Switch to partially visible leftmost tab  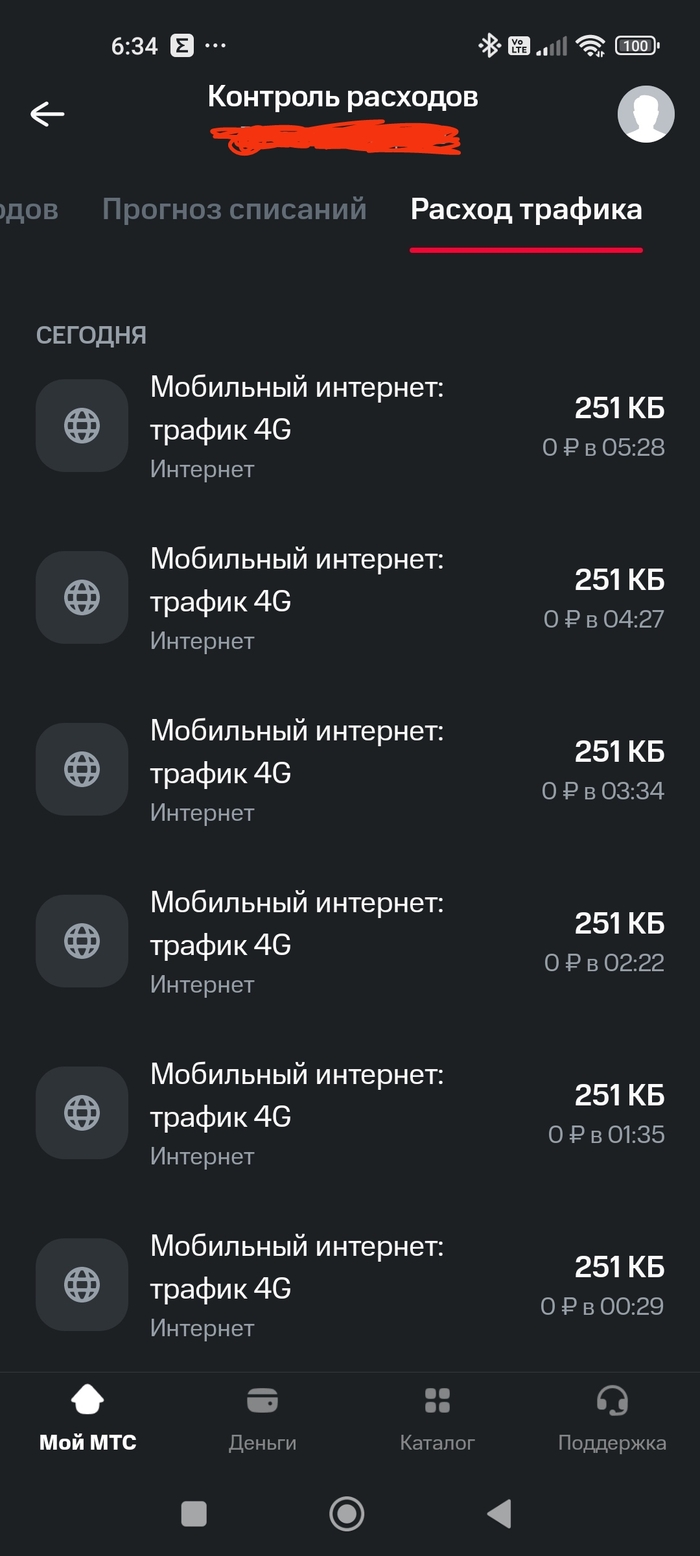[28, 210]
